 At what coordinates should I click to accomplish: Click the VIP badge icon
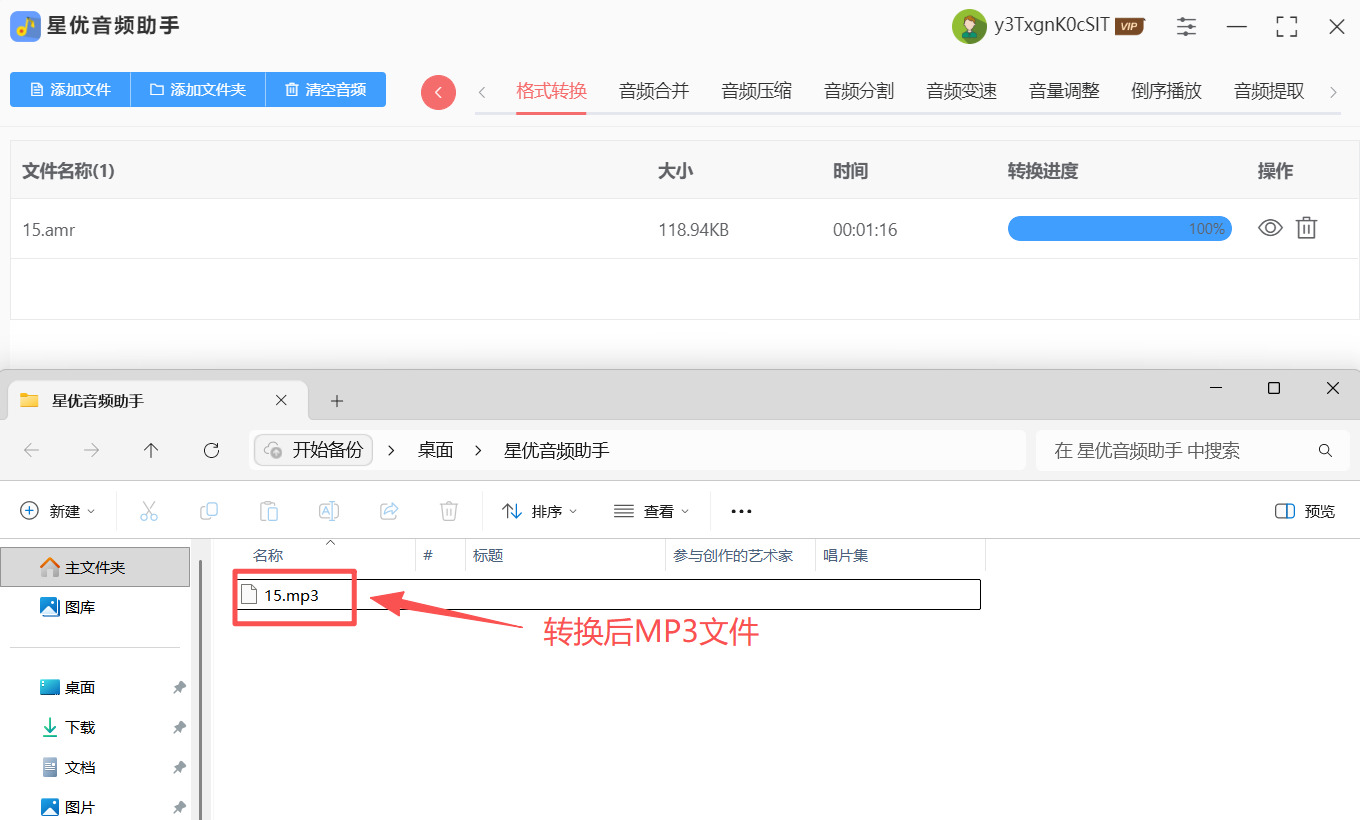pyautogui.click(x=1129, y=27)
